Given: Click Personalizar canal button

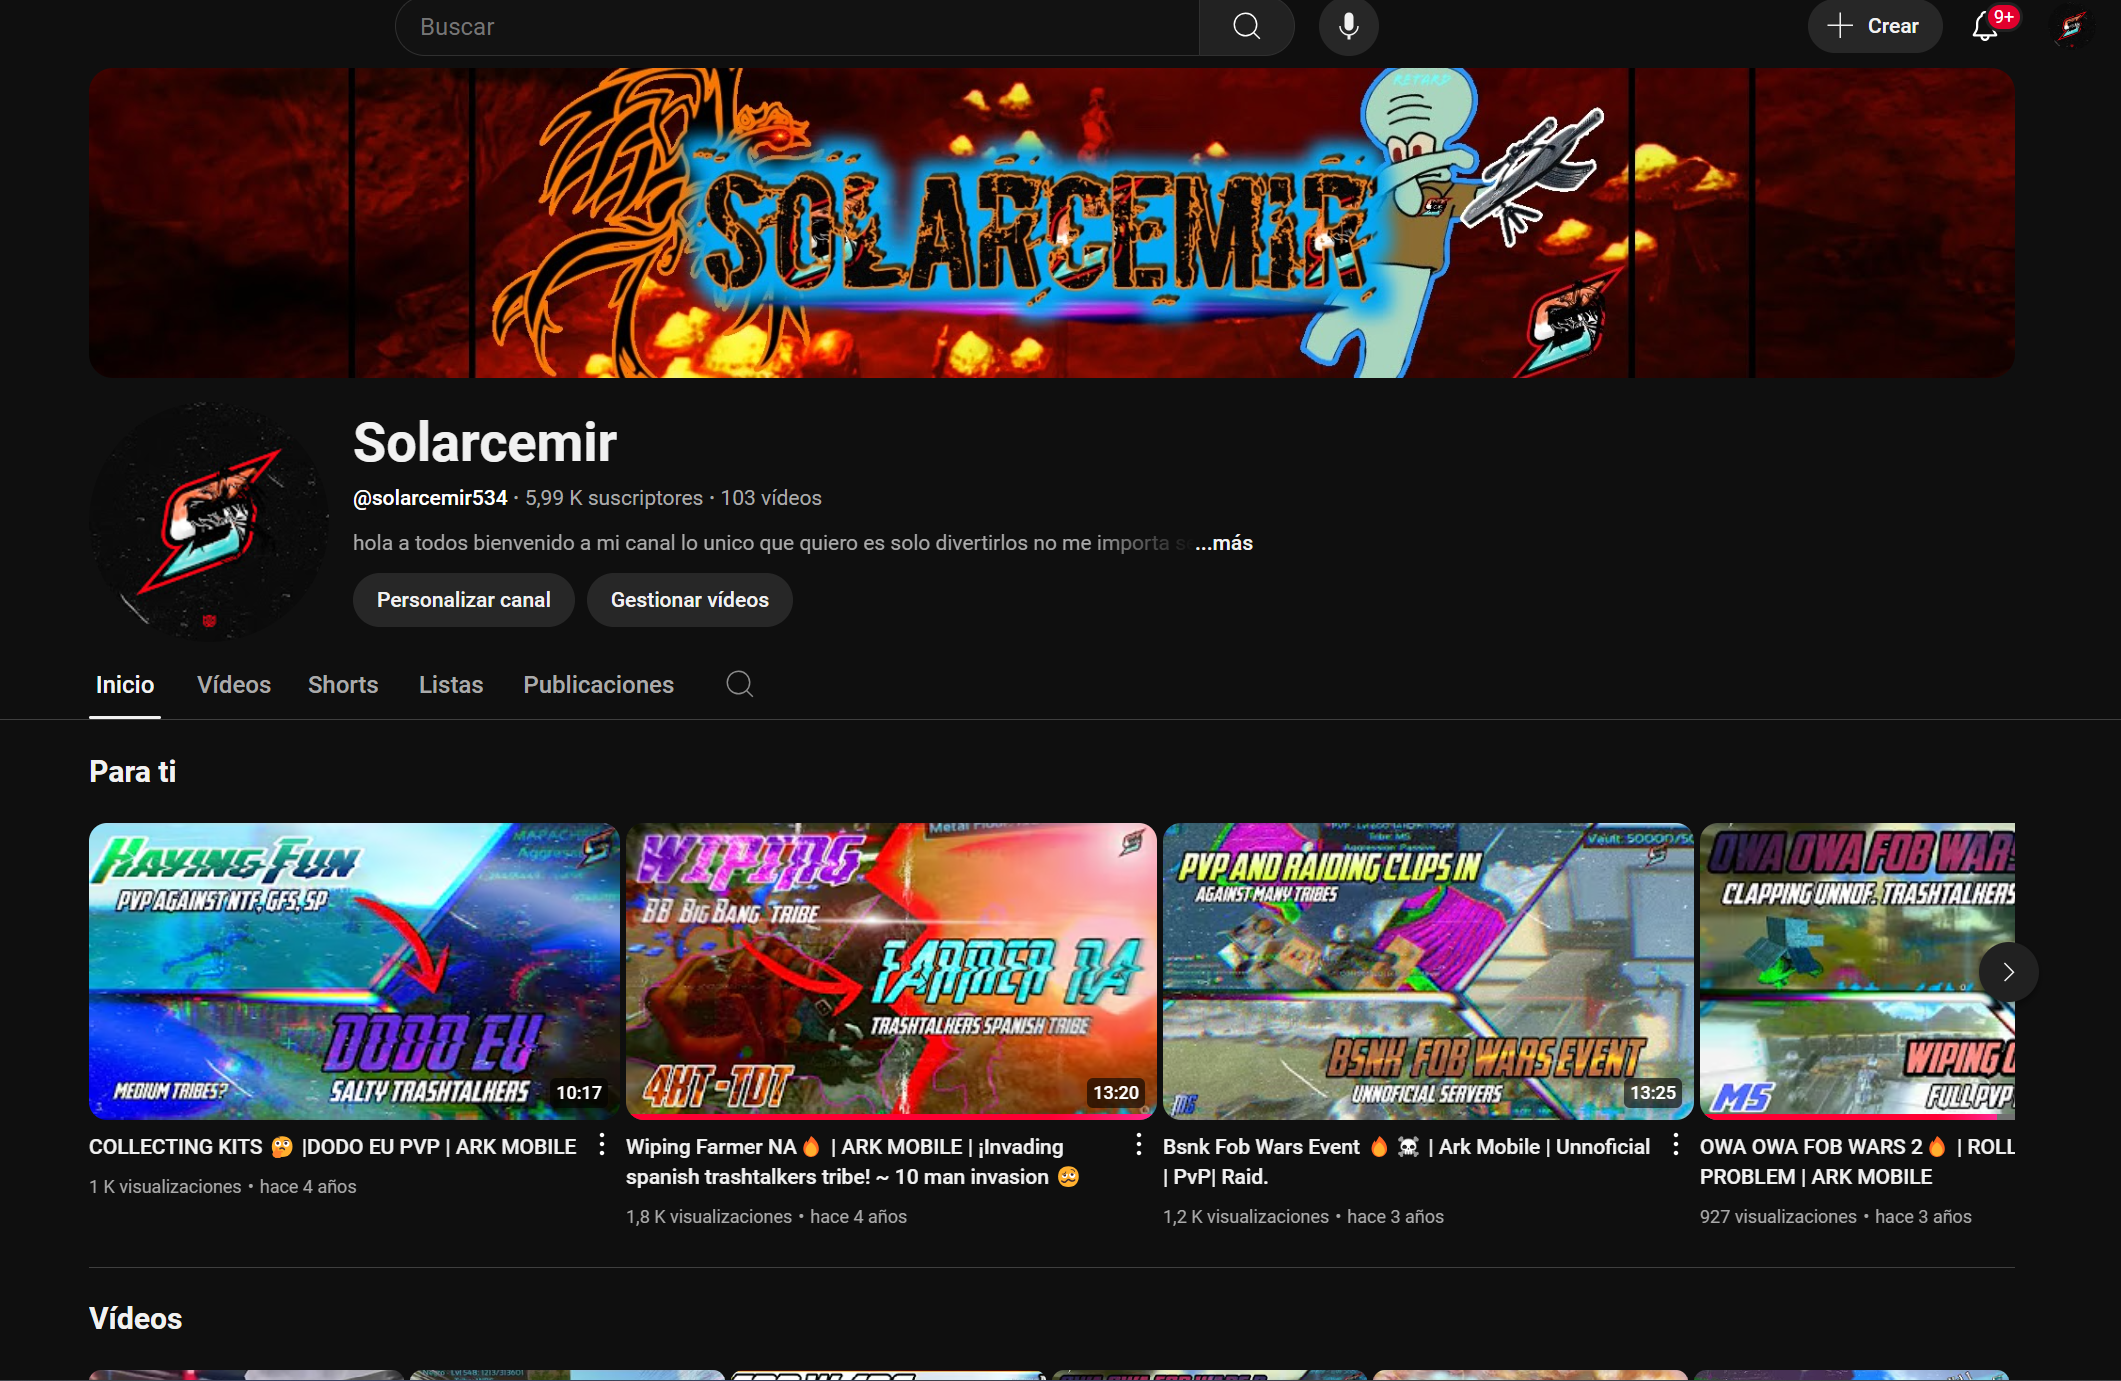Looking at the screenshot, I should [x=463, y=600].
